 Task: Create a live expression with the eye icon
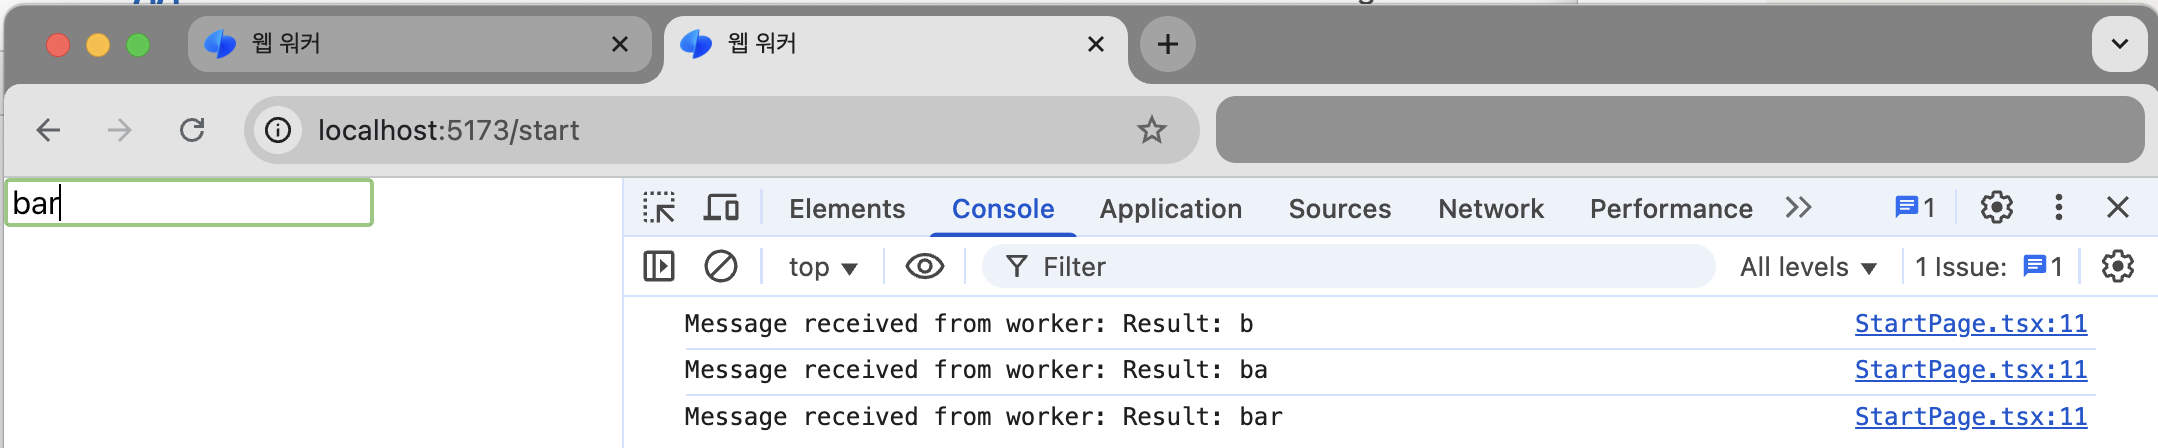tap(924, 267)
